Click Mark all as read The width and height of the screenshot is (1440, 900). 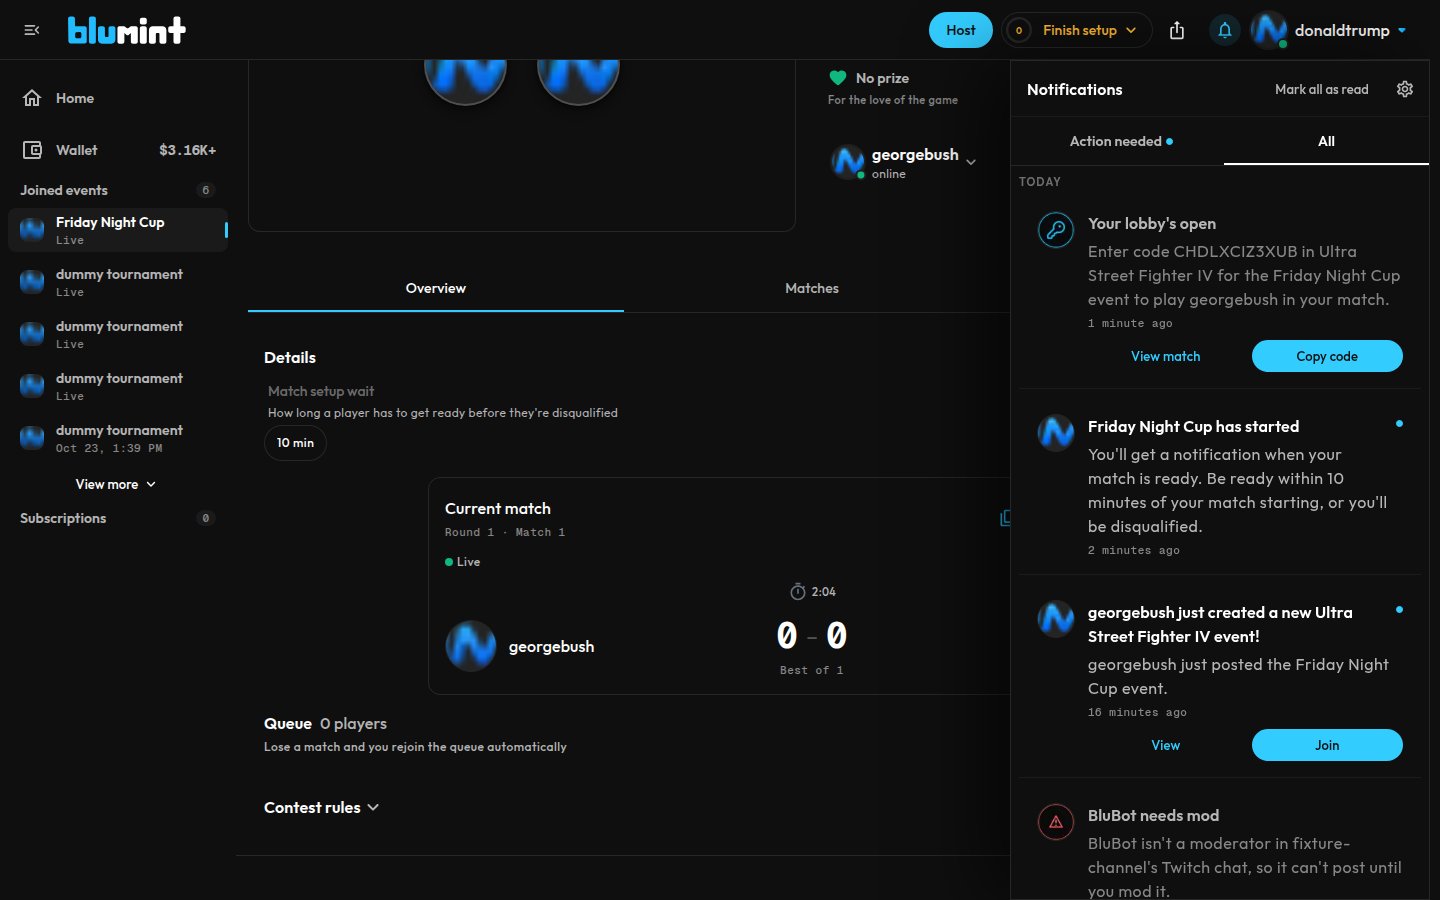(x=1322, y=89)
